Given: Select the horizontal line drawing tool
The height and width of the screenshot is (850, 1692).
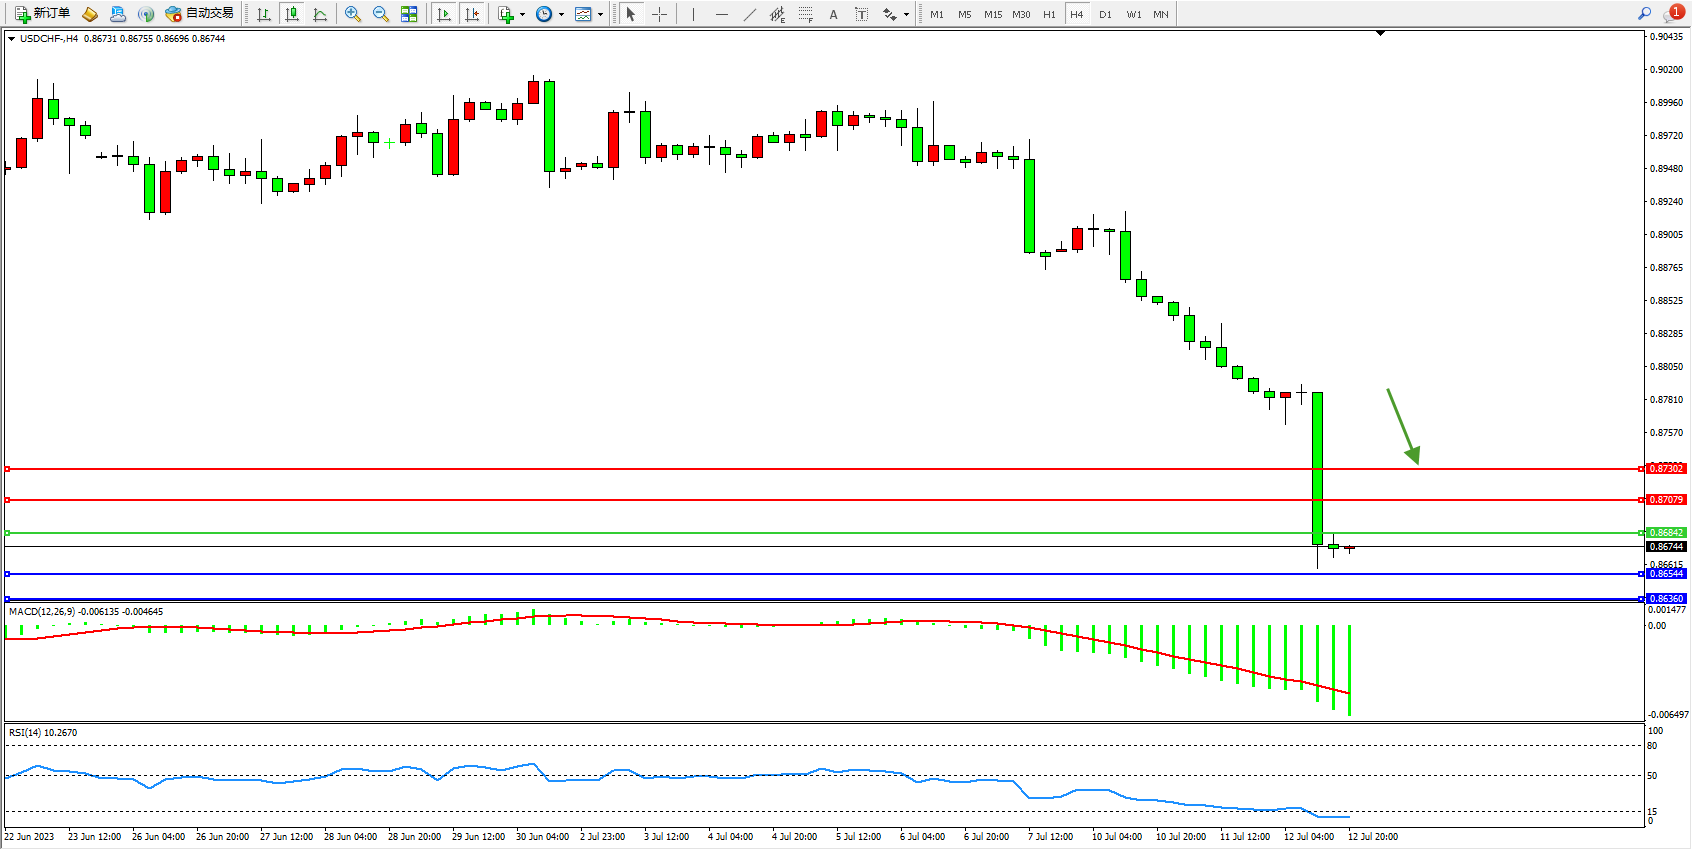Looking at the screenshot, I should pyautogui.click(x=722, y=14).
